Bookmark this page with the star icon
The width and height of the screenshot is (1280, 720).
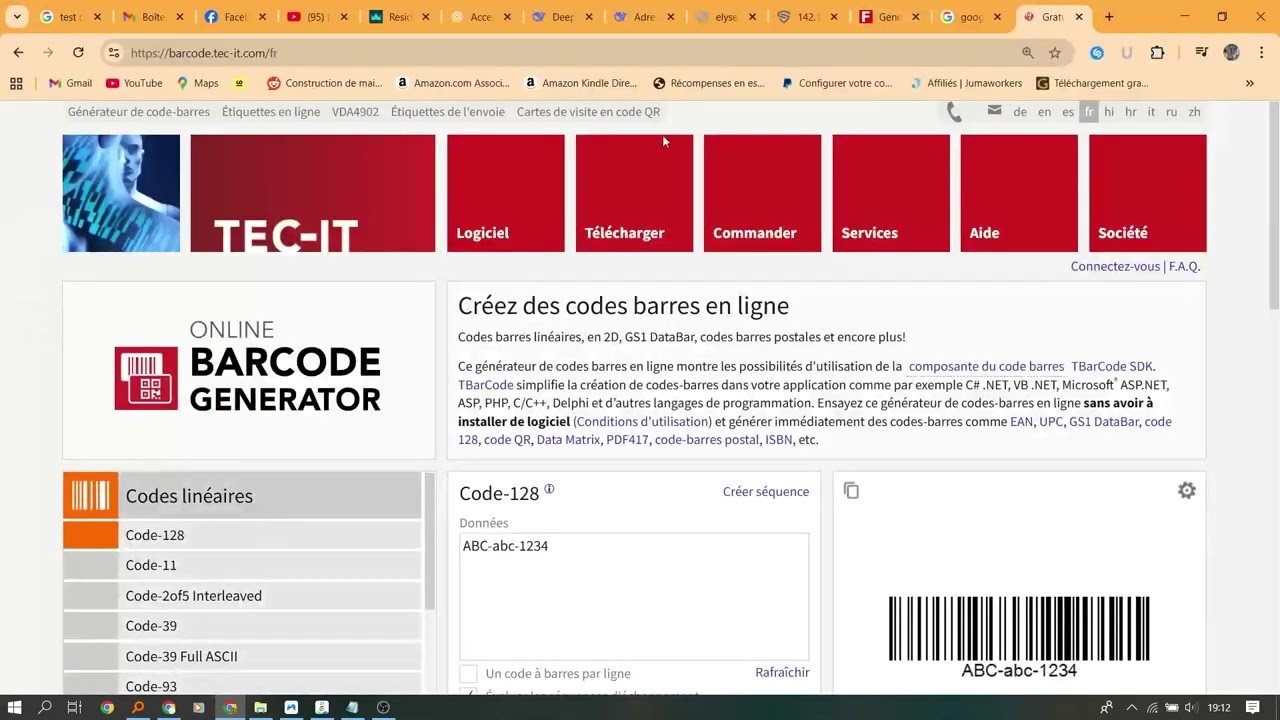[x=1055, y=53]
